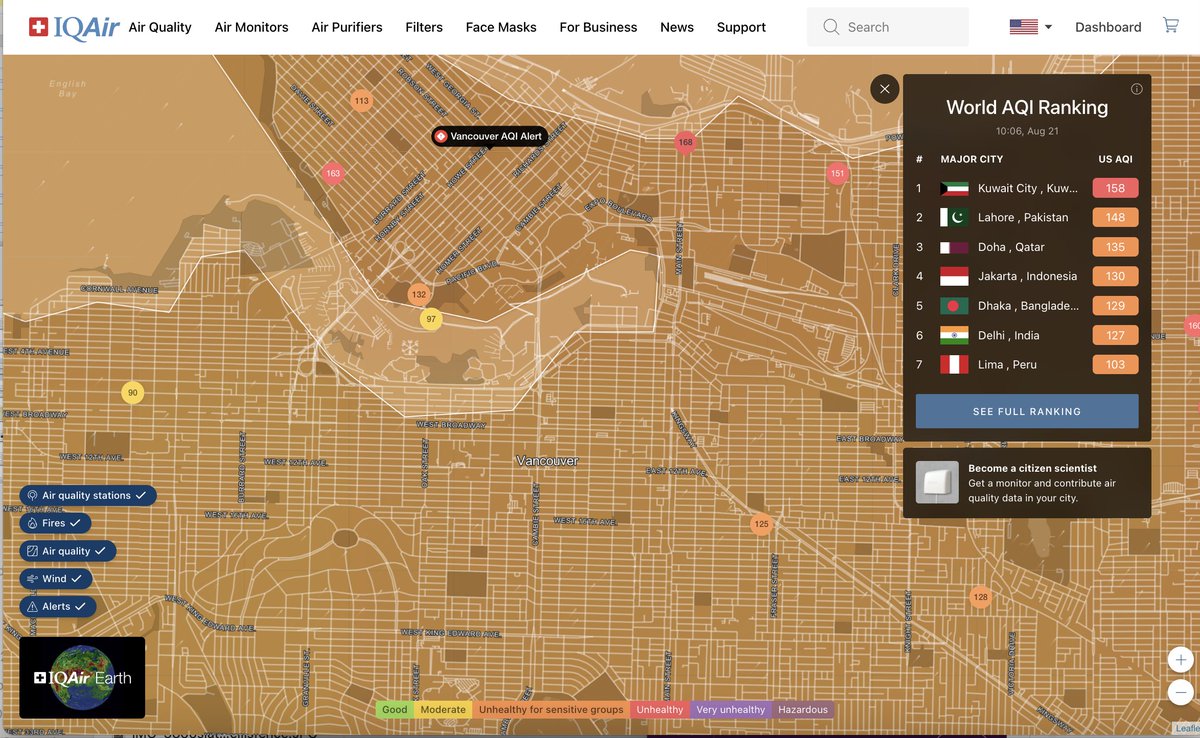Screen dimensions: 1200x738
Task: Open the Dashboard link
Action: click(x=1108, y=27)
